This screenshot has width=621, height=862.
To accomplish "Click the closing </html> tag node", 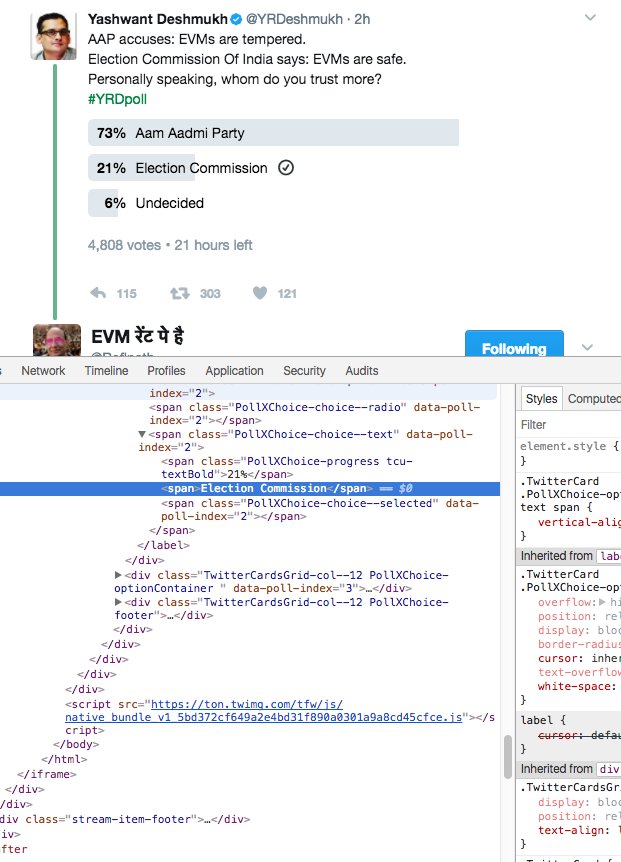I will pyautogui.click(x=64, y=759).
